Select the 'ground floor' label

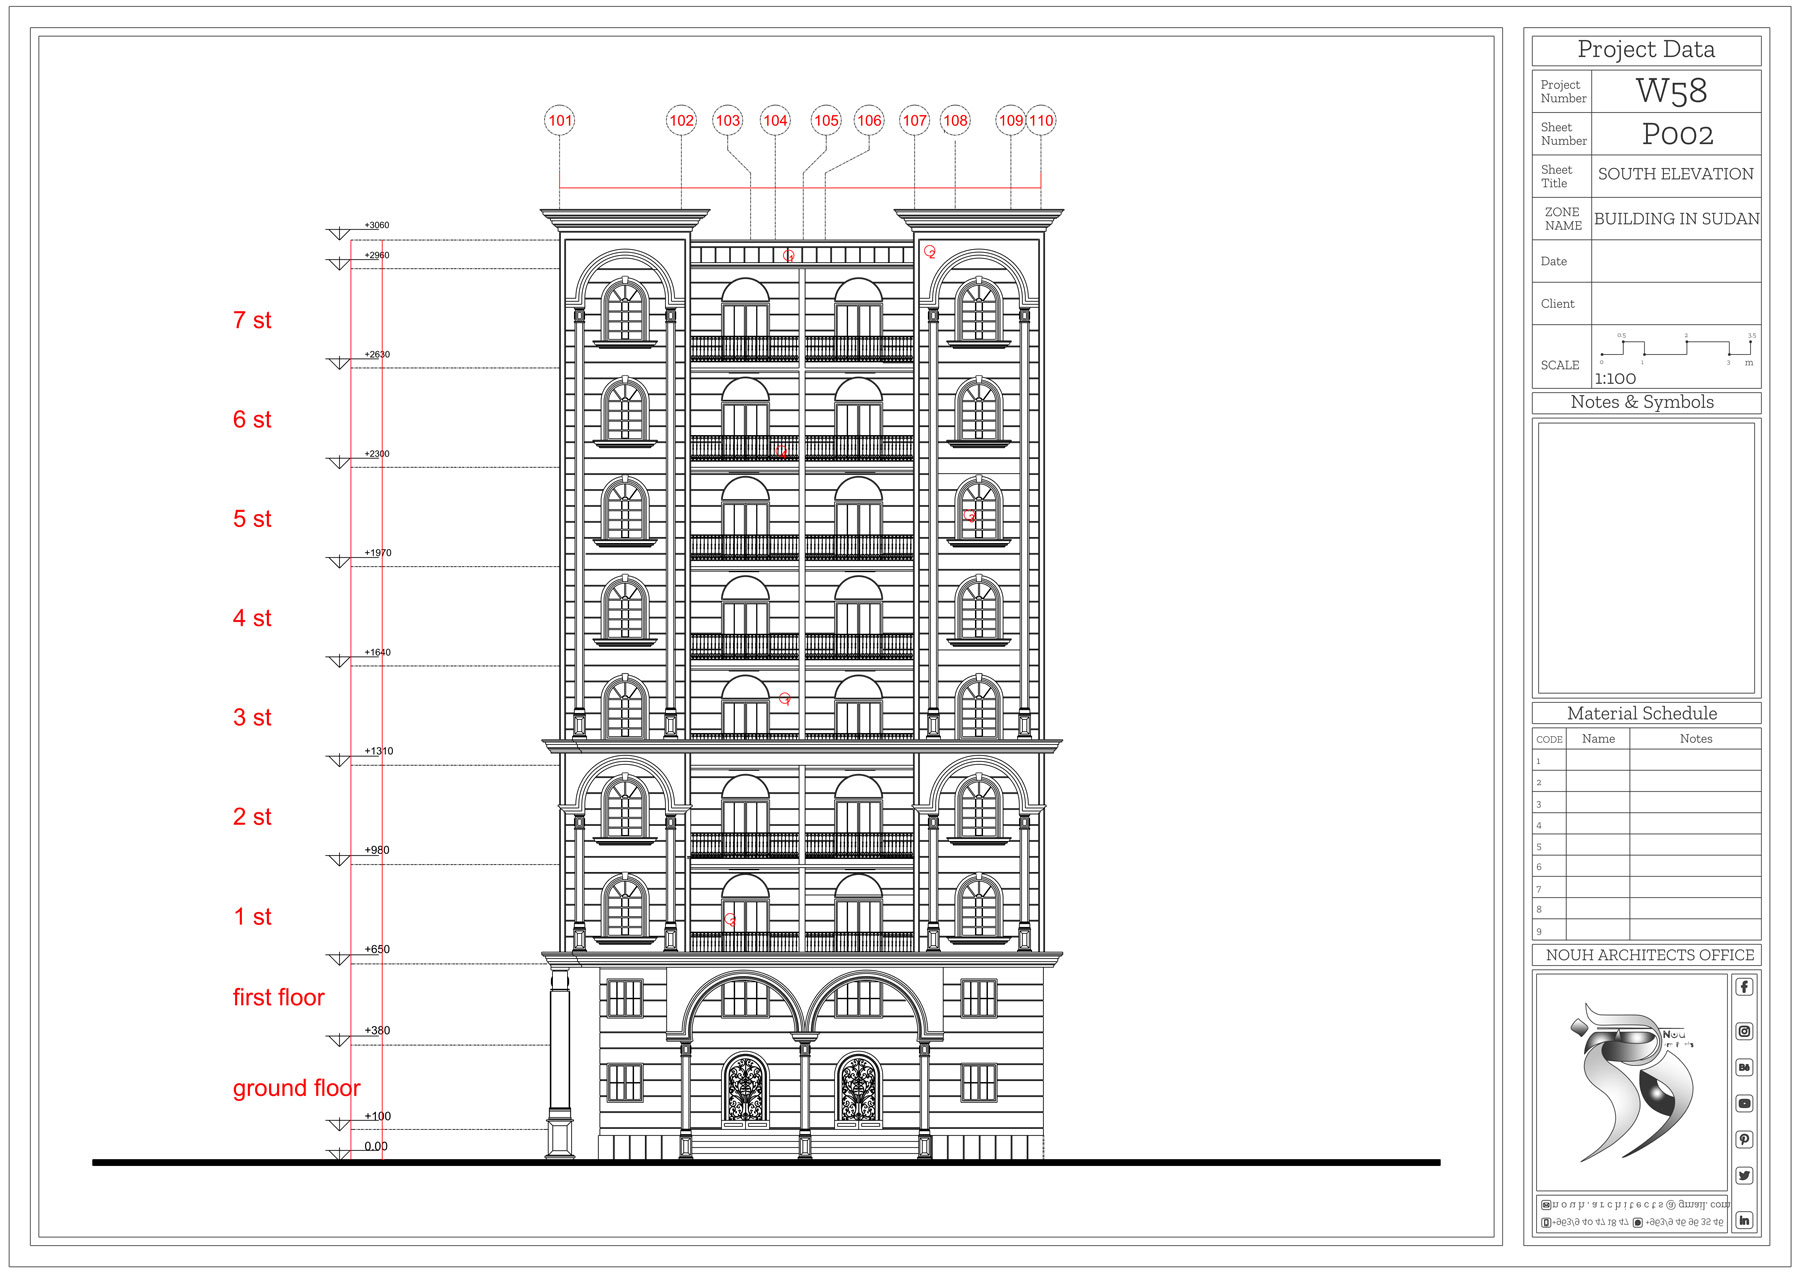pyautogui.click(x=296, y=1088)
